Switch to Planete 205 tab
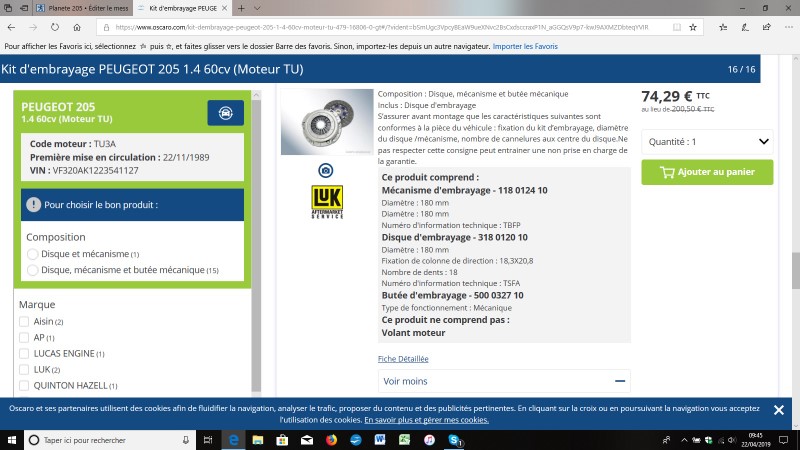 pyautogui.click(x=83, y=8)
